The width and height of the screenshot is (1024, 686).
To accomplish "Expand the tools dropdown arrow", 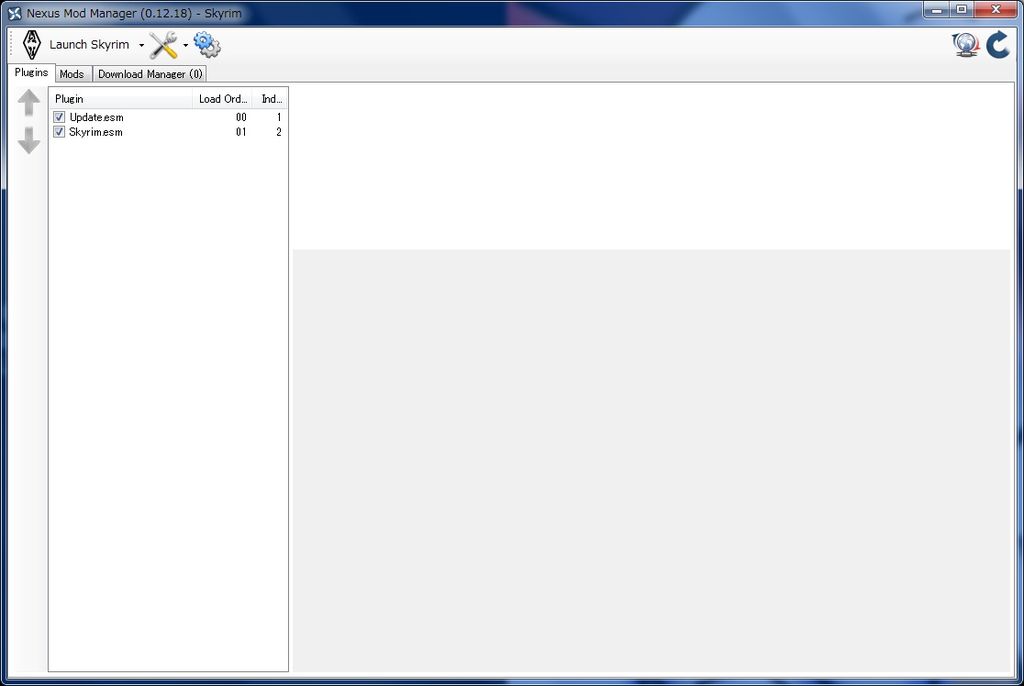I will click(x=185, y=45).
